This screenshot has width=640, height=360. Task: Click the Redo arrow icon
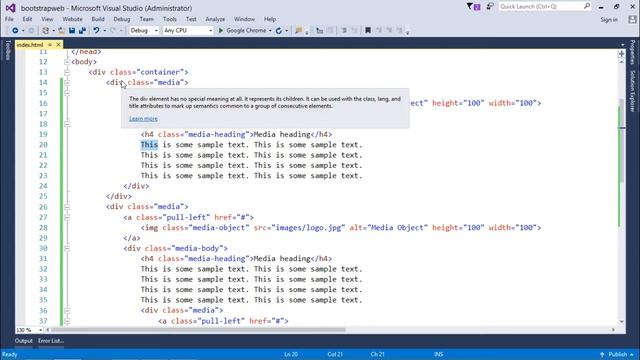pos(113,31)
